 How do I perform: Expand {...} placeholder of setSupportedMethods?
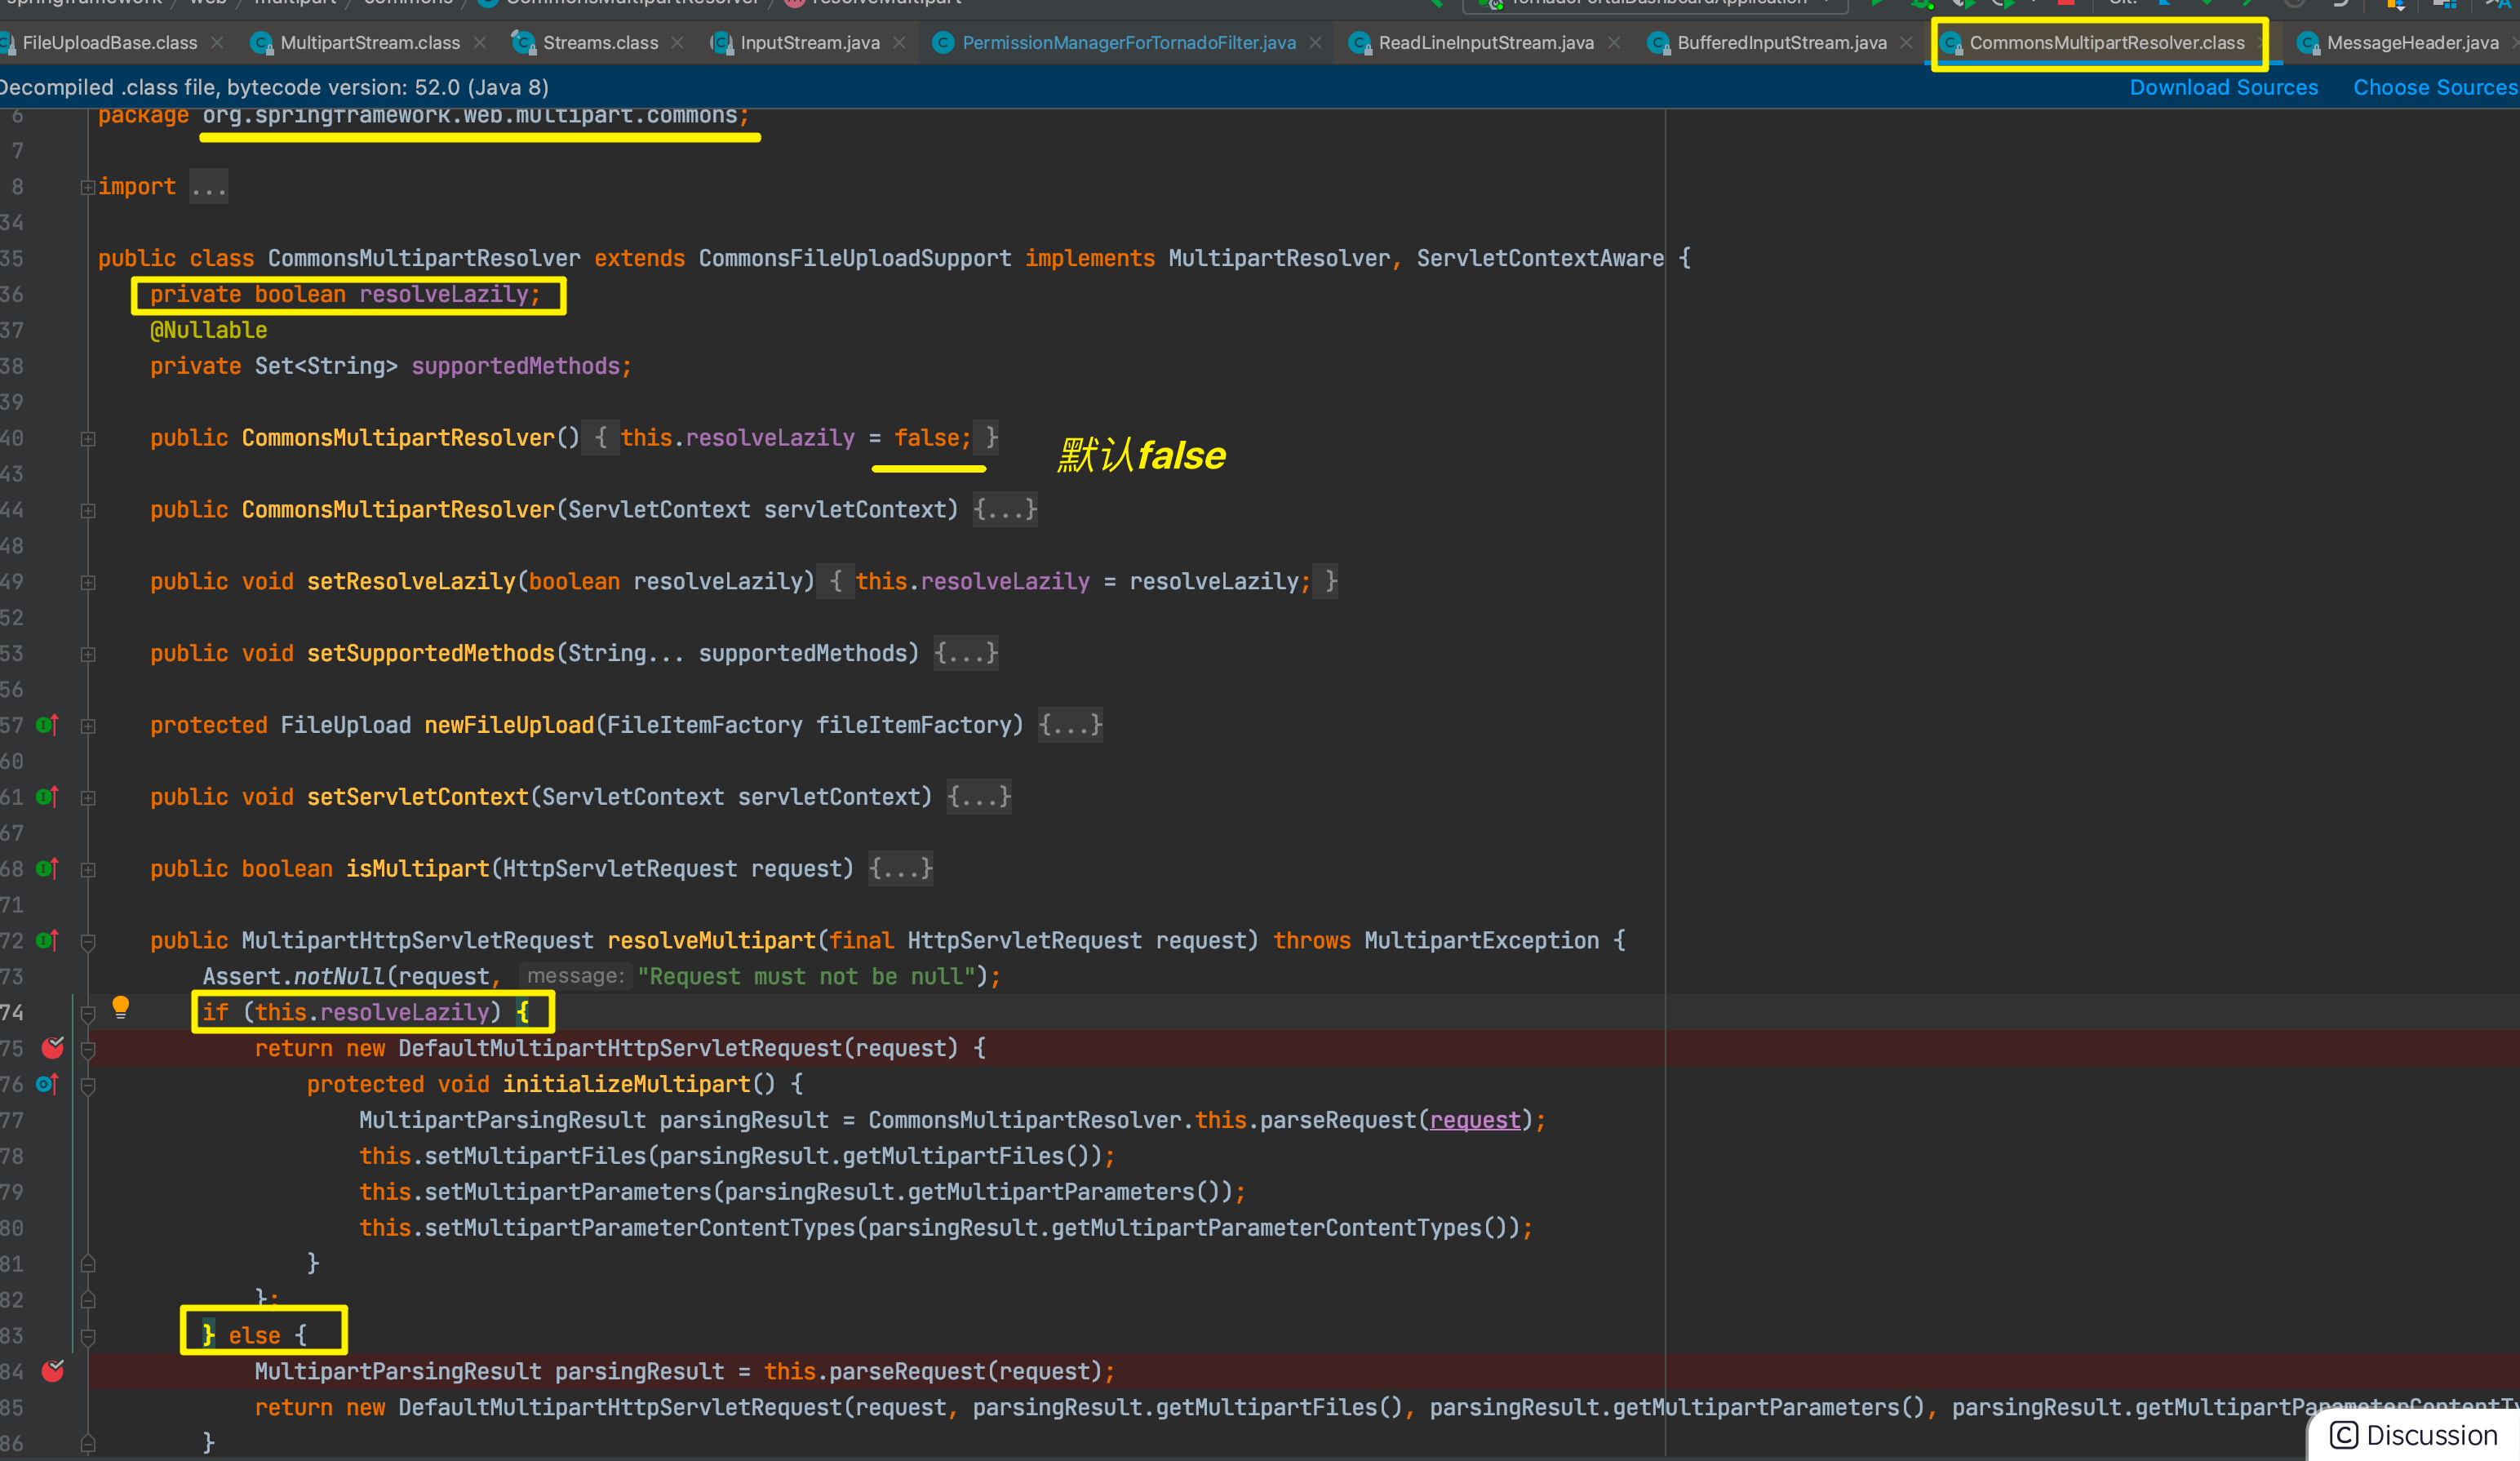pyautogui.click(x=966, y=653)
